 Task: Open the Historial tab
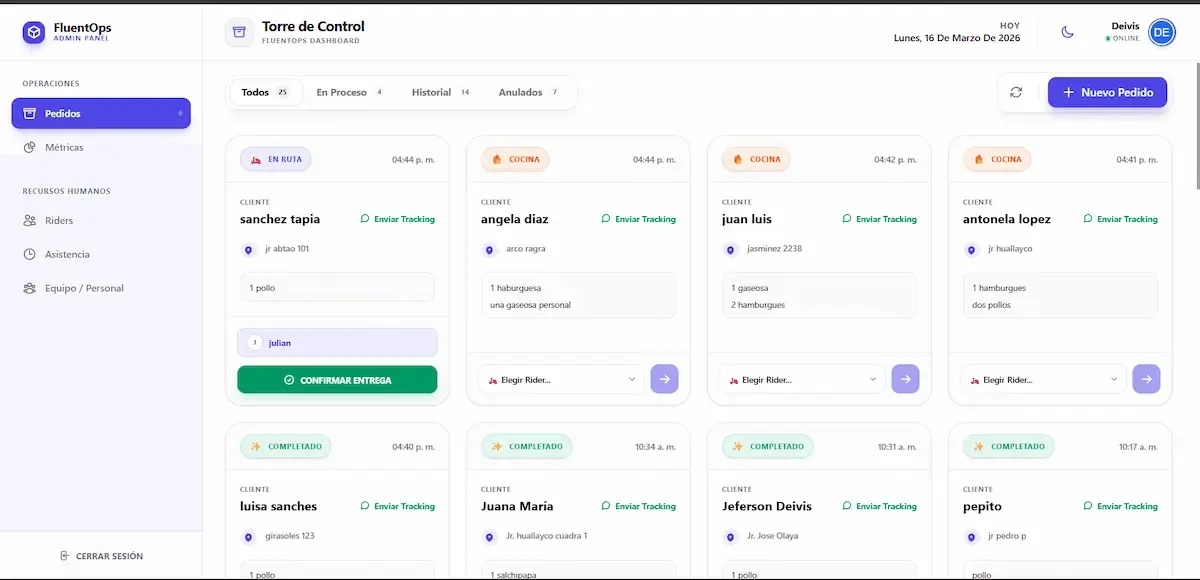click(439, 92)
